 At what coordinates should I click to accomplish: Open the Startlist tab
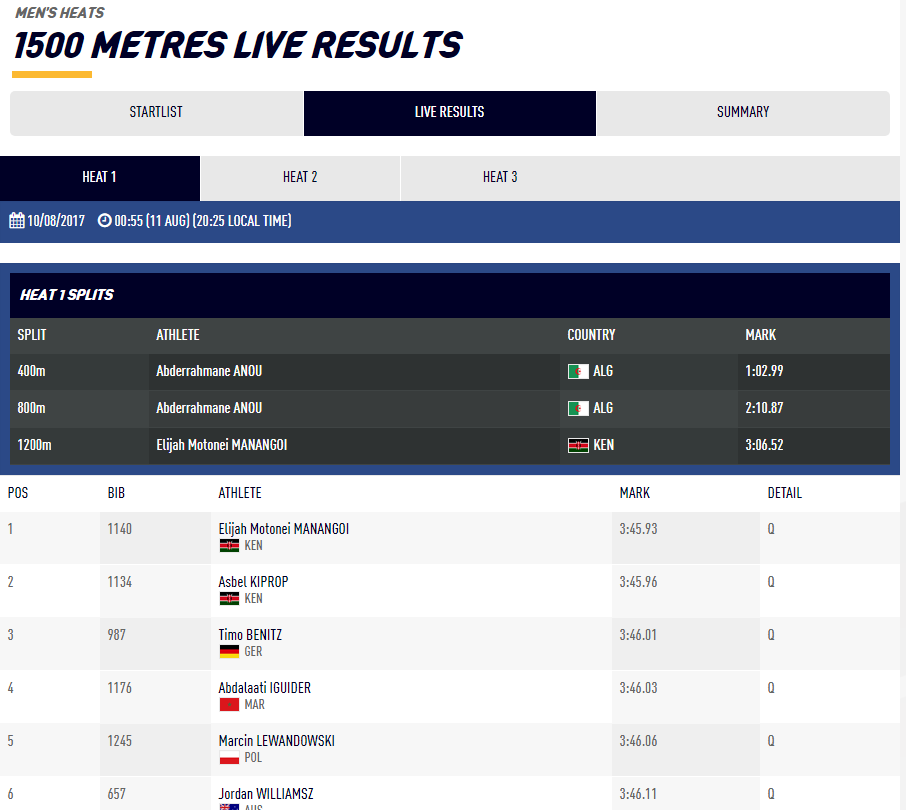coord(156,113)
